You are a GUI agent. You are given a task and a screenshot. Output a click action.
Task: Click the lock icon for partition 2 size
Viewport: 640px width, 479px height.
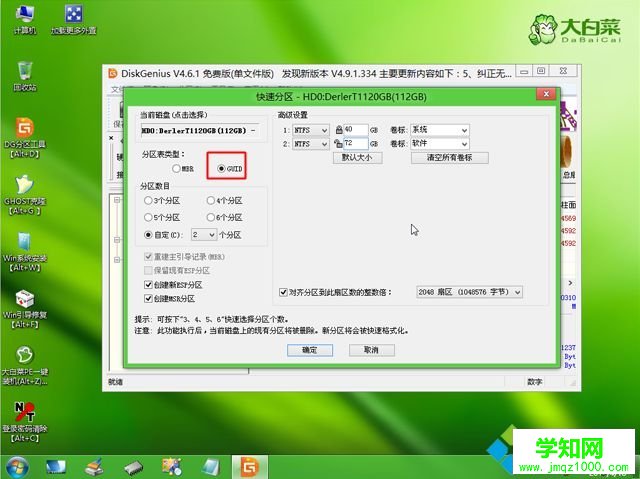(x=338, y=144)
